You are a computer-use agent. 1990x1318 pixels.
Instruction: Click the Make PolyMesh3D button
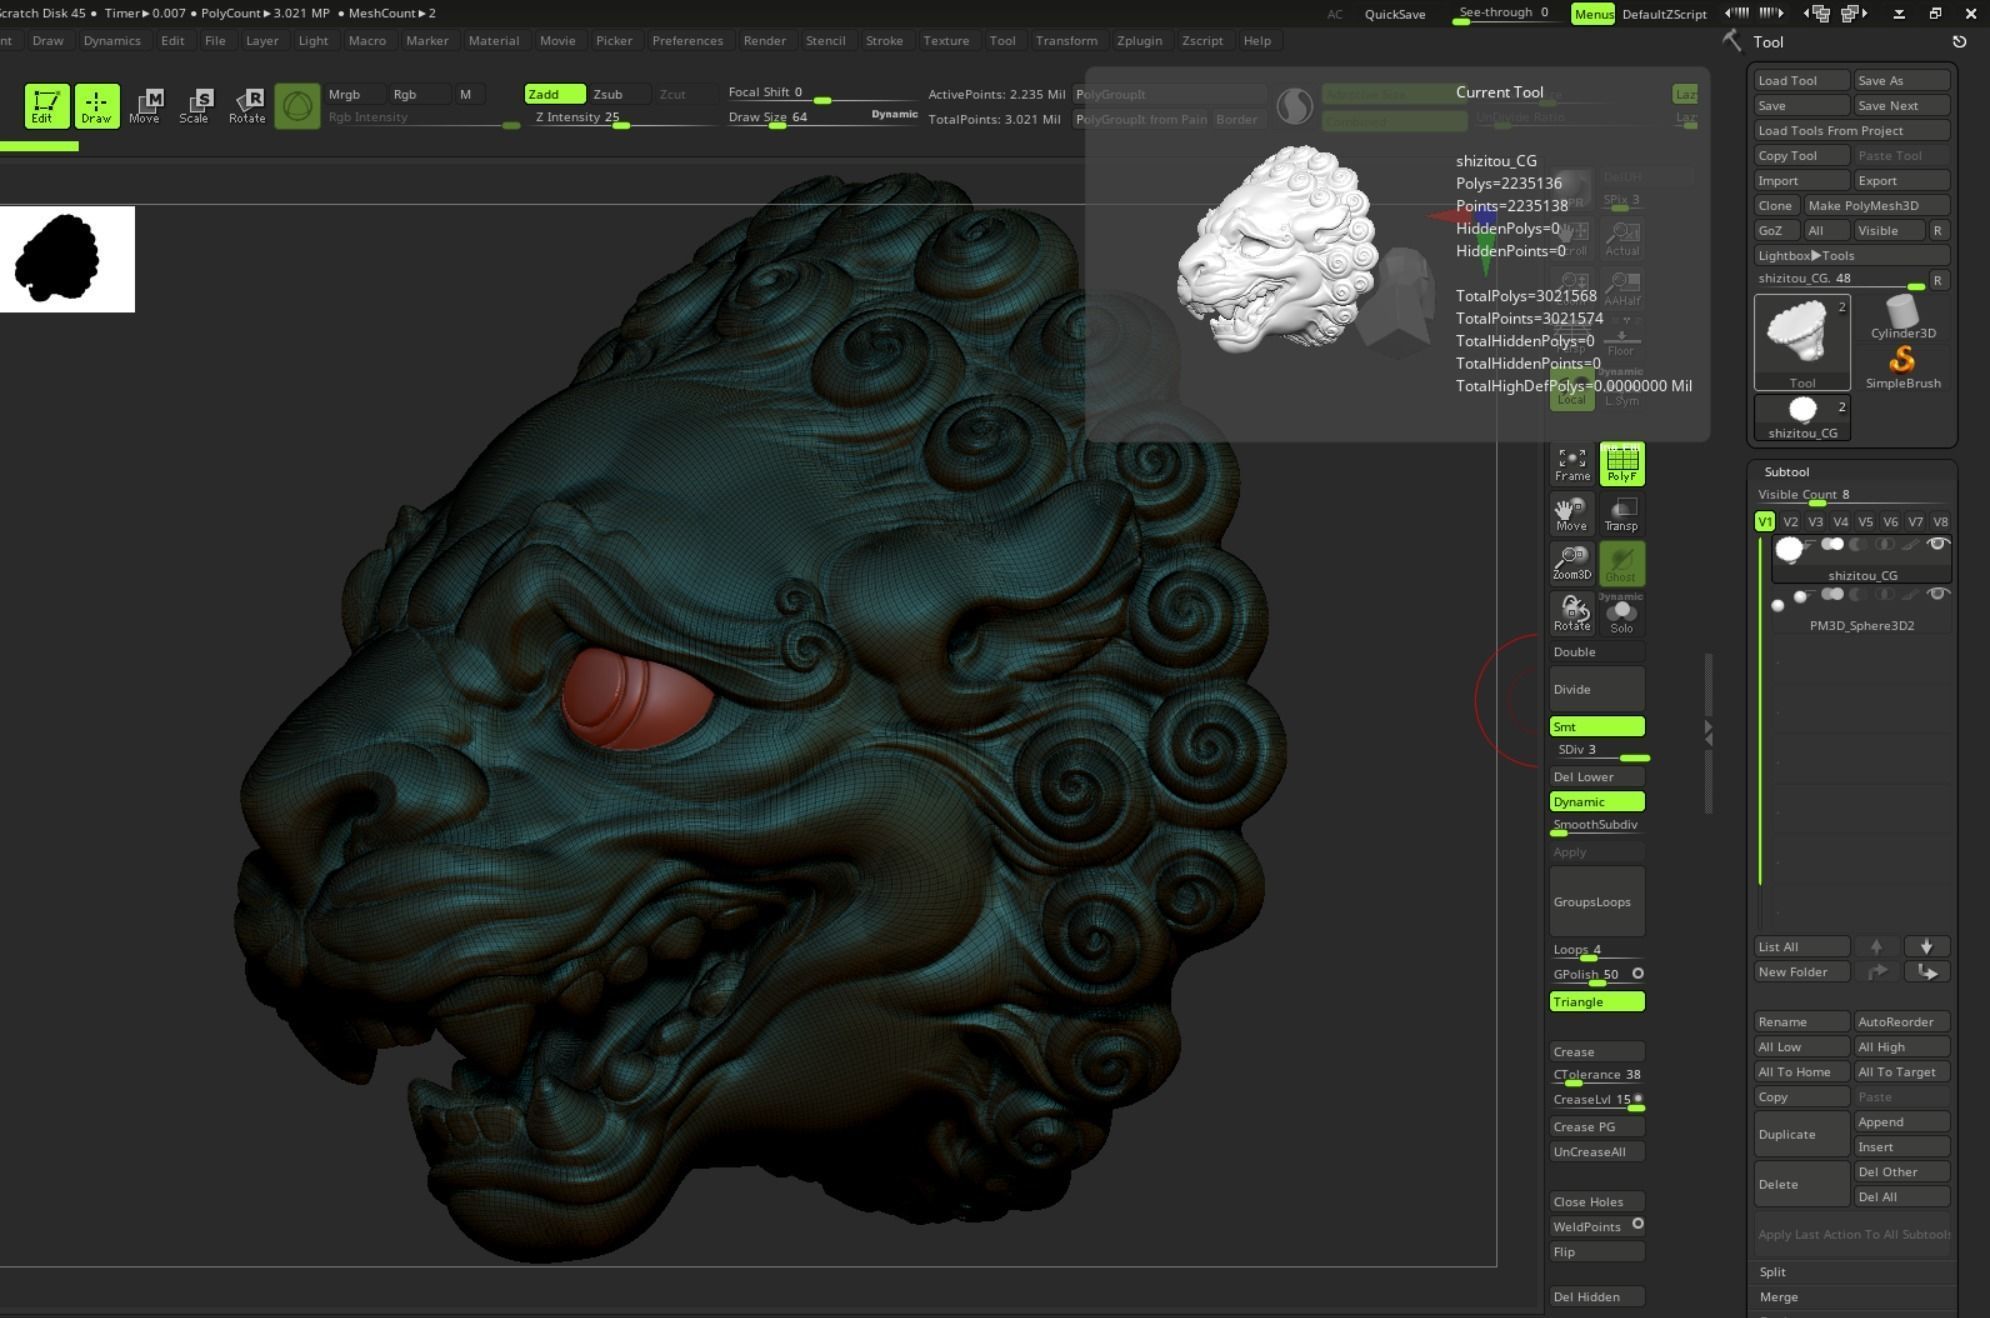click(1877, 206)
